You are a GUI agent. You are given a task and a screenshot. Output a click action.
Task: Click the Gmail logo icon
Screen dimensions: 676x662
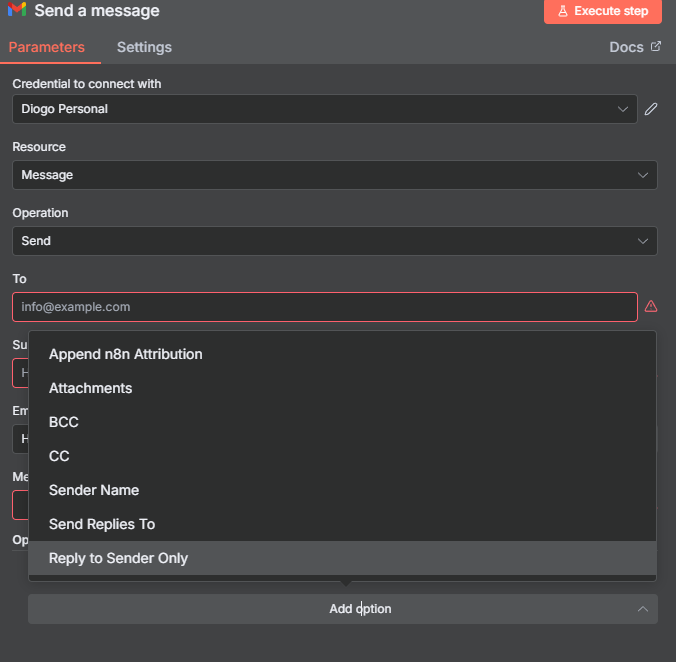point(17,11)
